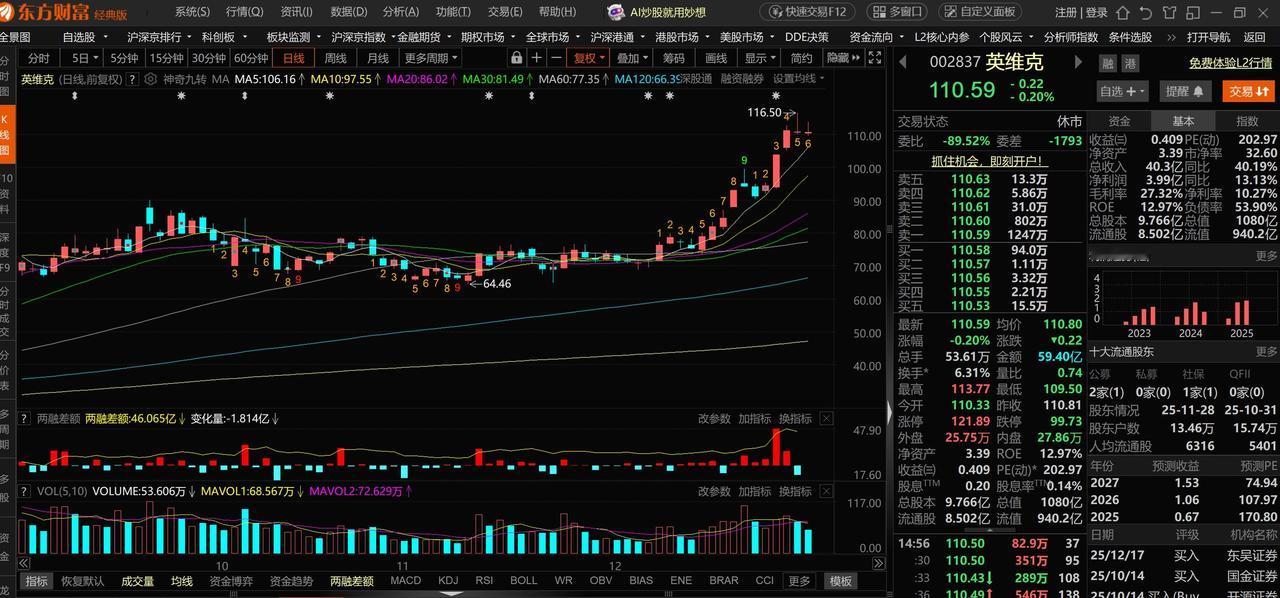This screenshot has height=598, width=1280.
Task: Click 模板 template button
Action: [x=841, y=581]
